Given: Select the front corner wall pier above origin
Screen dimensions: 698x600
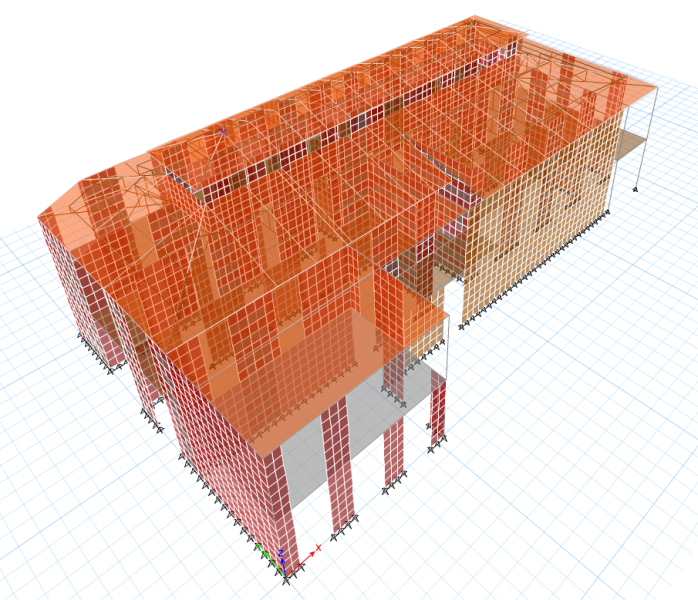Looking at the screenshot, I should click(x=280, y=510).
